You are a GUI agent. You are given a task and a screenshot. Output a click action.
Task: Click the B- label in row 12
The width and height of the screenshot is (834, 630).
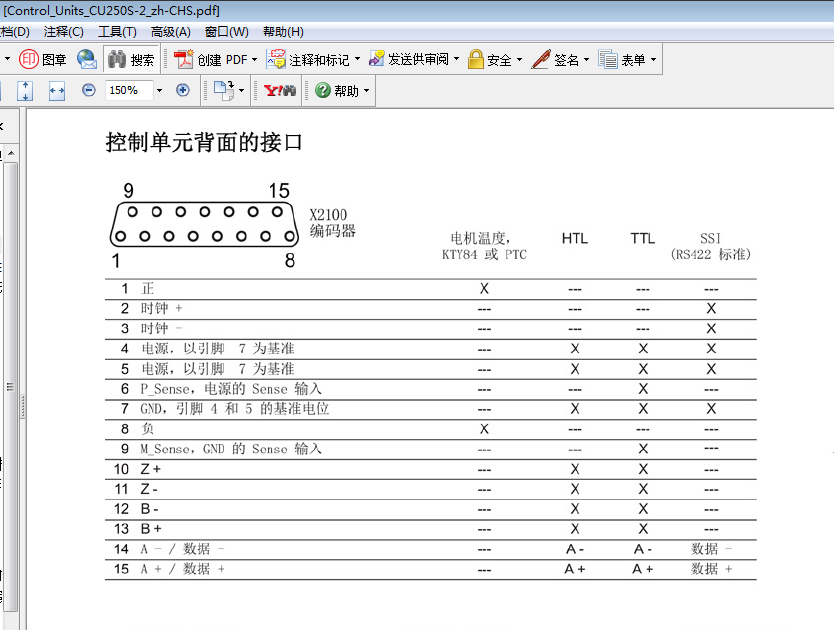coord(149,509)
